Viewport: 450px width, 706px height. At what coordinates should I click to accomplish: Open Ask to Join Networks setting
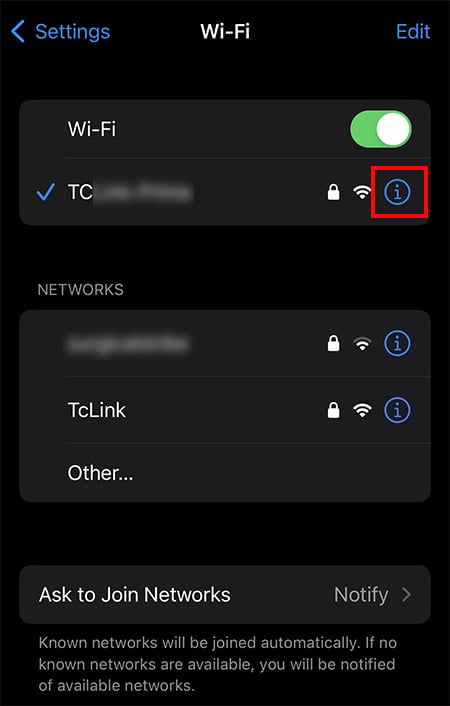pos(225,594)
